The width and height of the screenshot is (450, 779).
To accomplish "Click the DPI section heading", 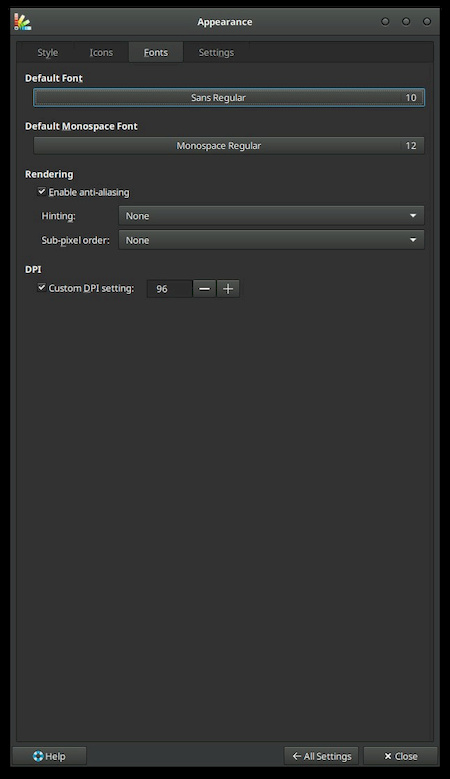I will pos(33,269).
